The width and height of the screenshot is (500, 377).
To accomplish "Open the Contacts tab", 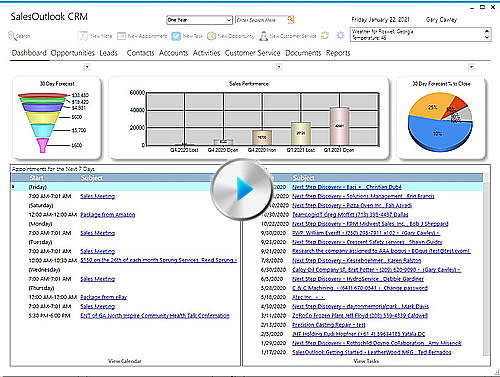I will point(140,53).
